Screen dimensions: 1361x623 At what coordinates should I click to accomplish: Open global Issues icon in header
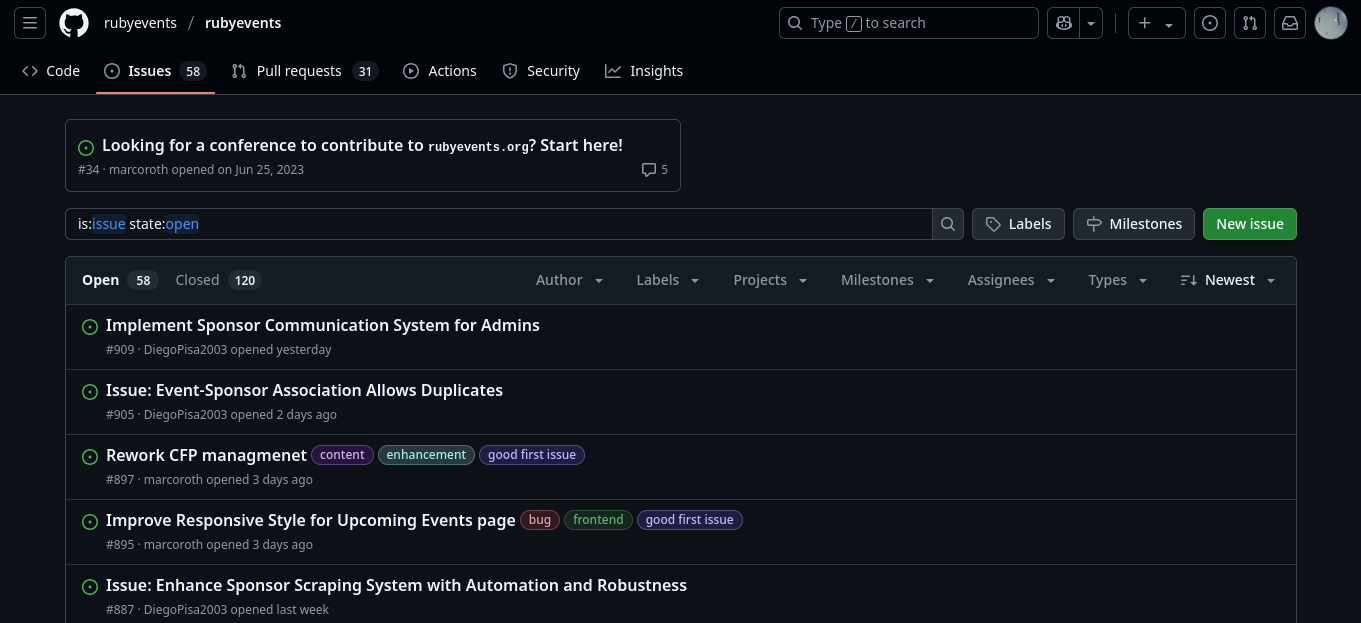click(1210, 23)
